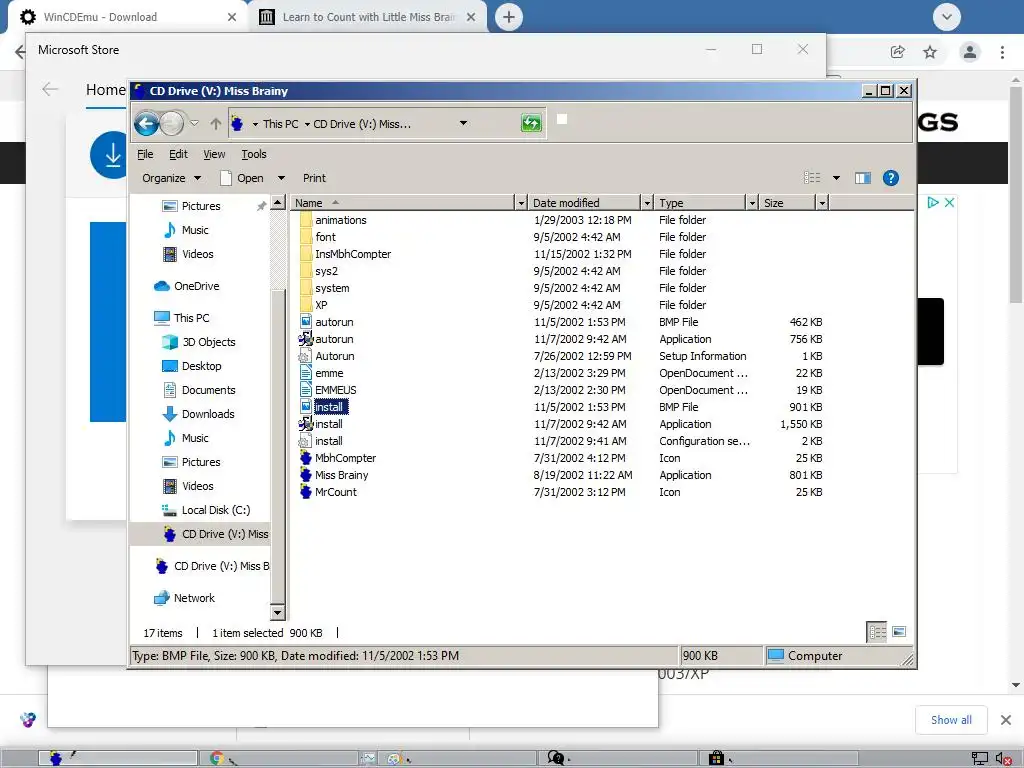Screen dimensions: 1024x768
Task: Click the grayed forward arrow button
Action: [172, 123]
